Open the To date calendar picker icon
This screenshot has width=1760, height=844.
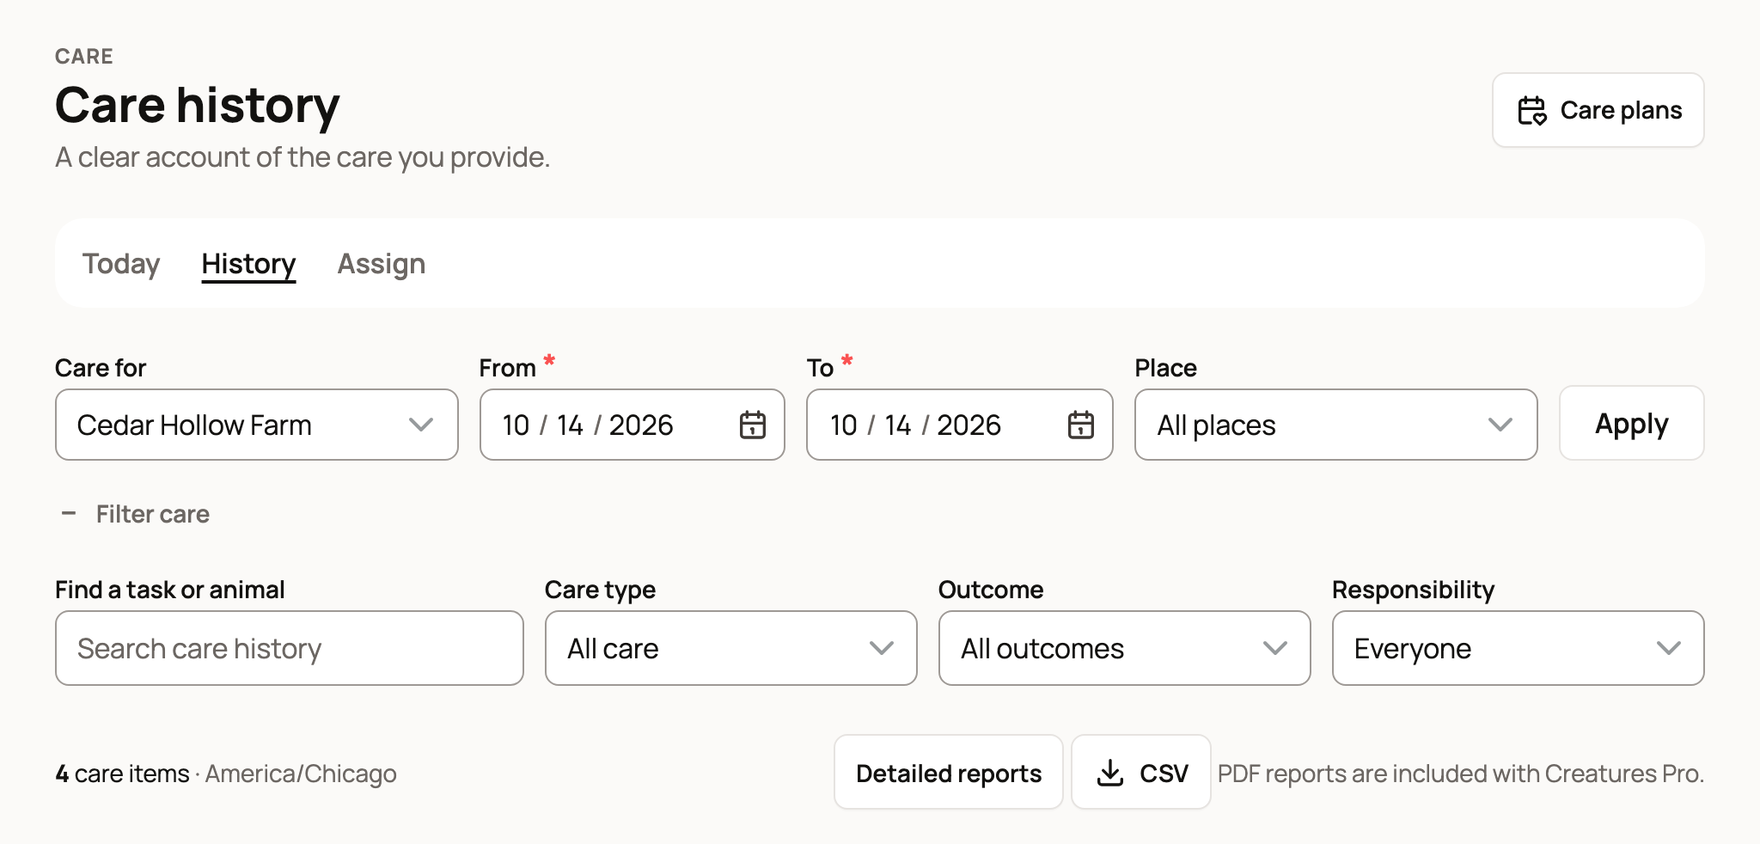pyautogui.click(x=1080, y=425)
